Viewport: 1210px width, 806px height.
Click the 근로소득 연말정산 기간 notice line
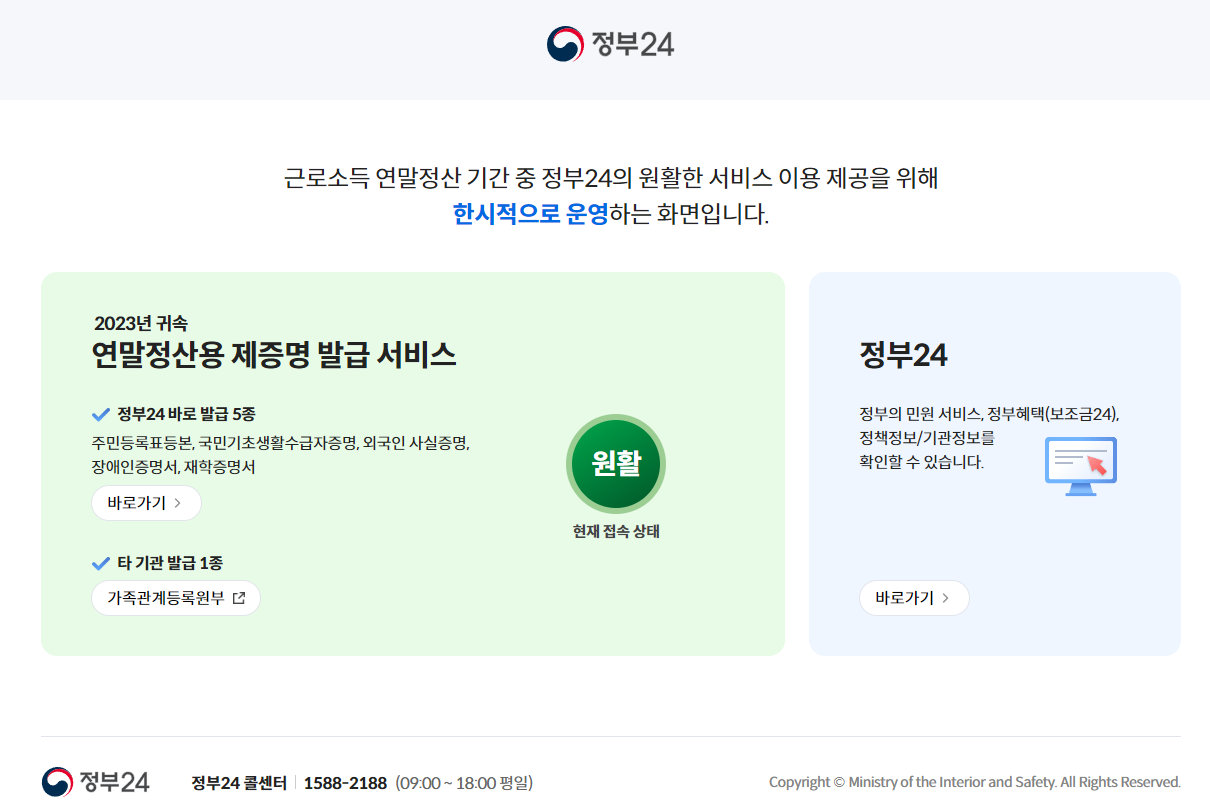pos(611,179)
